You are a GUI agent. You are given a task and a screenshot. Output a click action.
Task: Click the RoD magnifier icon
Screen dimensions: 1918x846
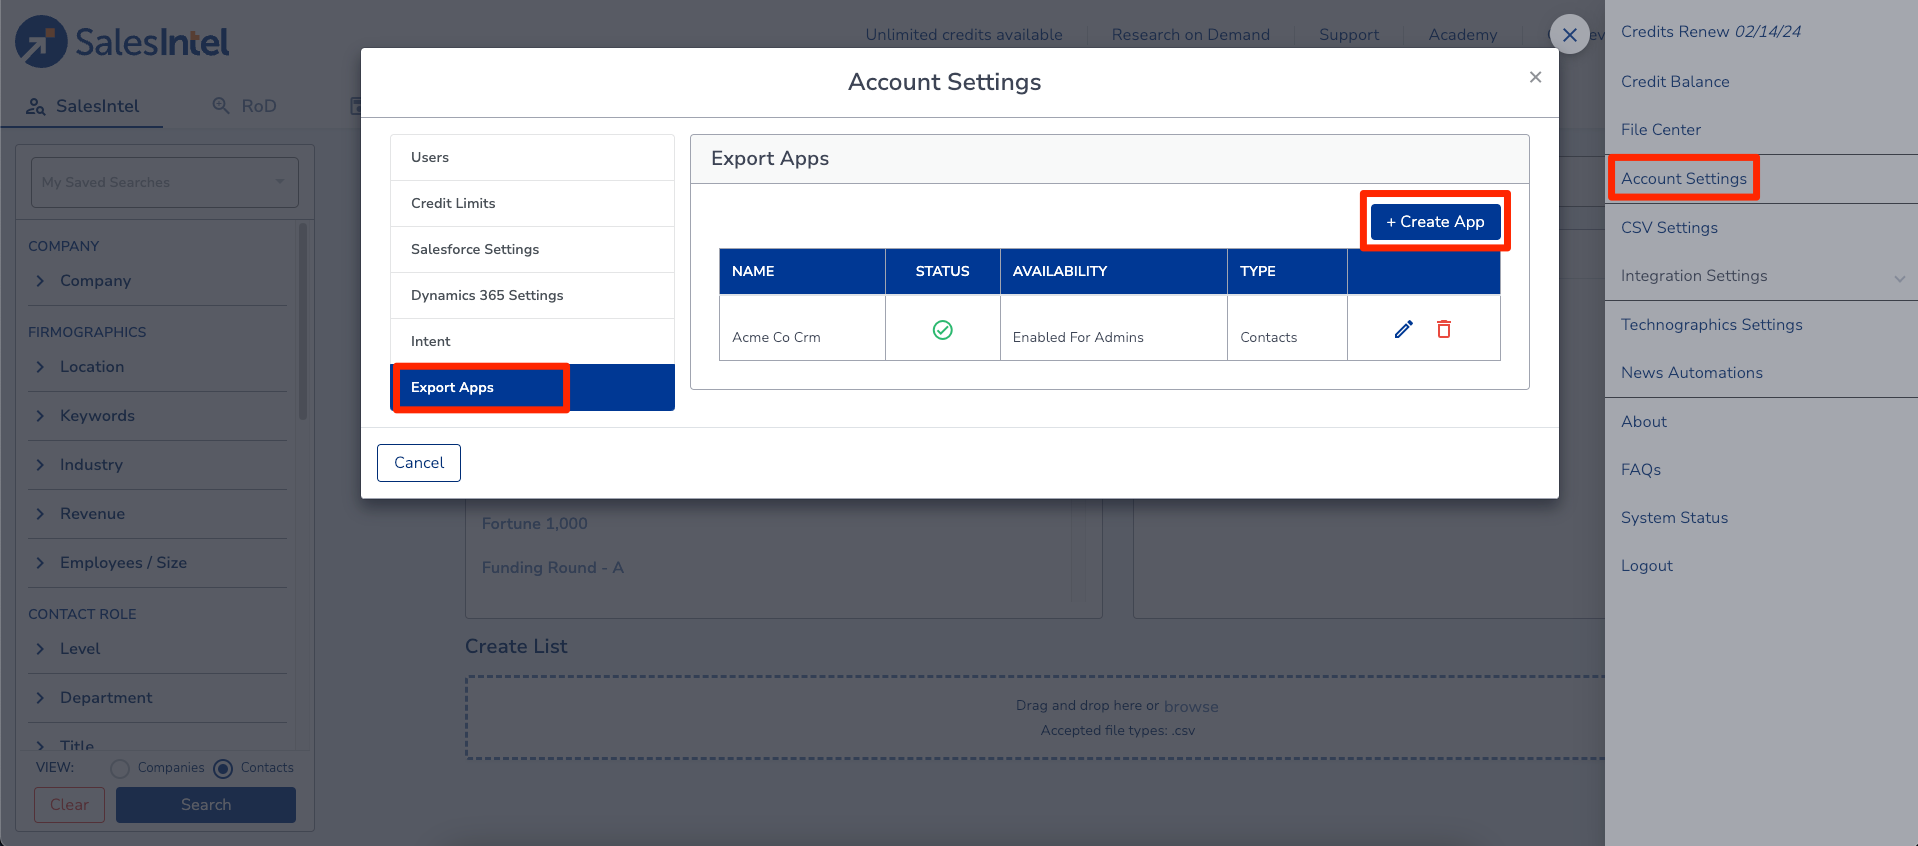point(221,105)
